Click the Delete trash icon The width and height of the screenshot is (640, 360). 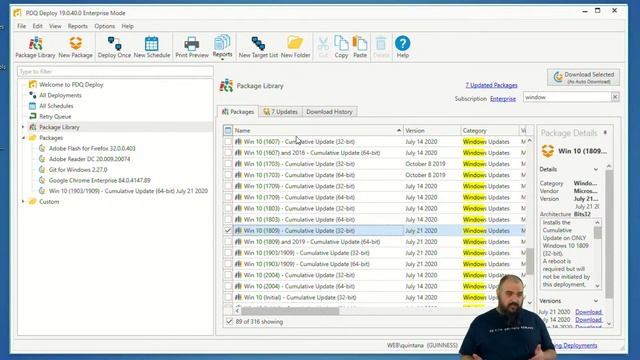(x=381, y=47)
